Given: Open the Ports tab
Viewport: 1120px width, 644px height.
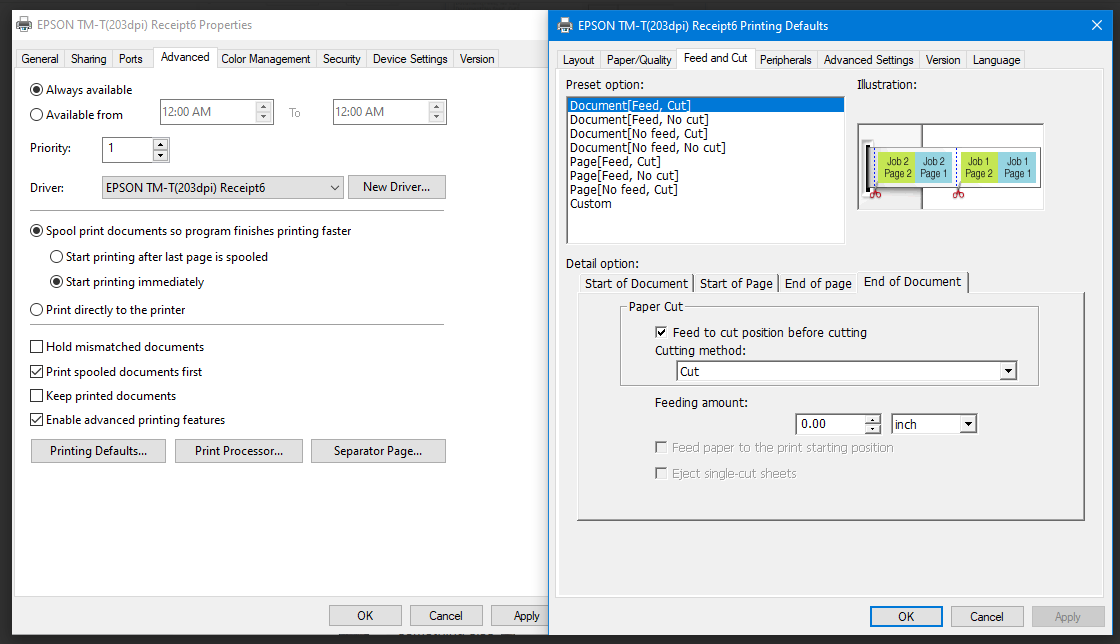Looking at the screenshot, I should [x=131, y=59].
